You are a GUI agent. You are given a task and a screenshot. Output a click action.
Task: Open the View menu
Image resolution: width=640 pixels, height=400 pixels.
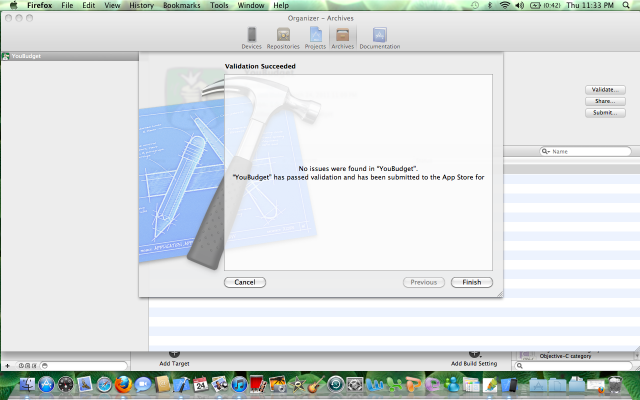point(112,5)
